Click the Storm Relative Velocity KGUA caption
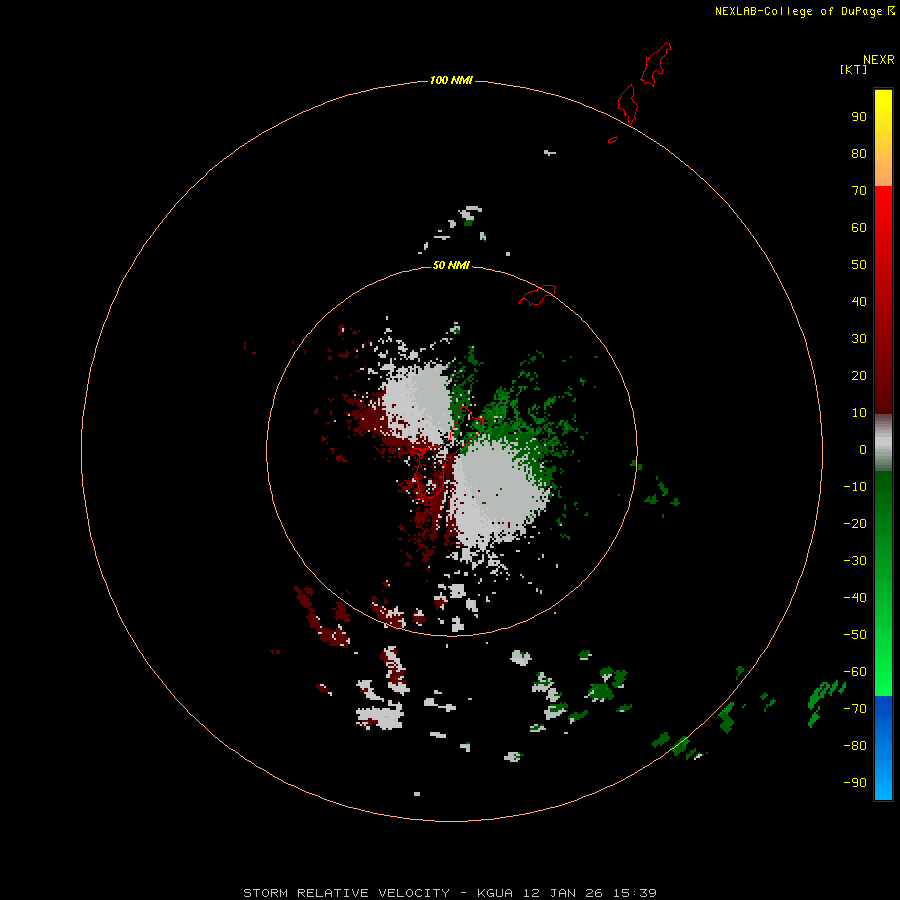 [449, 893]
